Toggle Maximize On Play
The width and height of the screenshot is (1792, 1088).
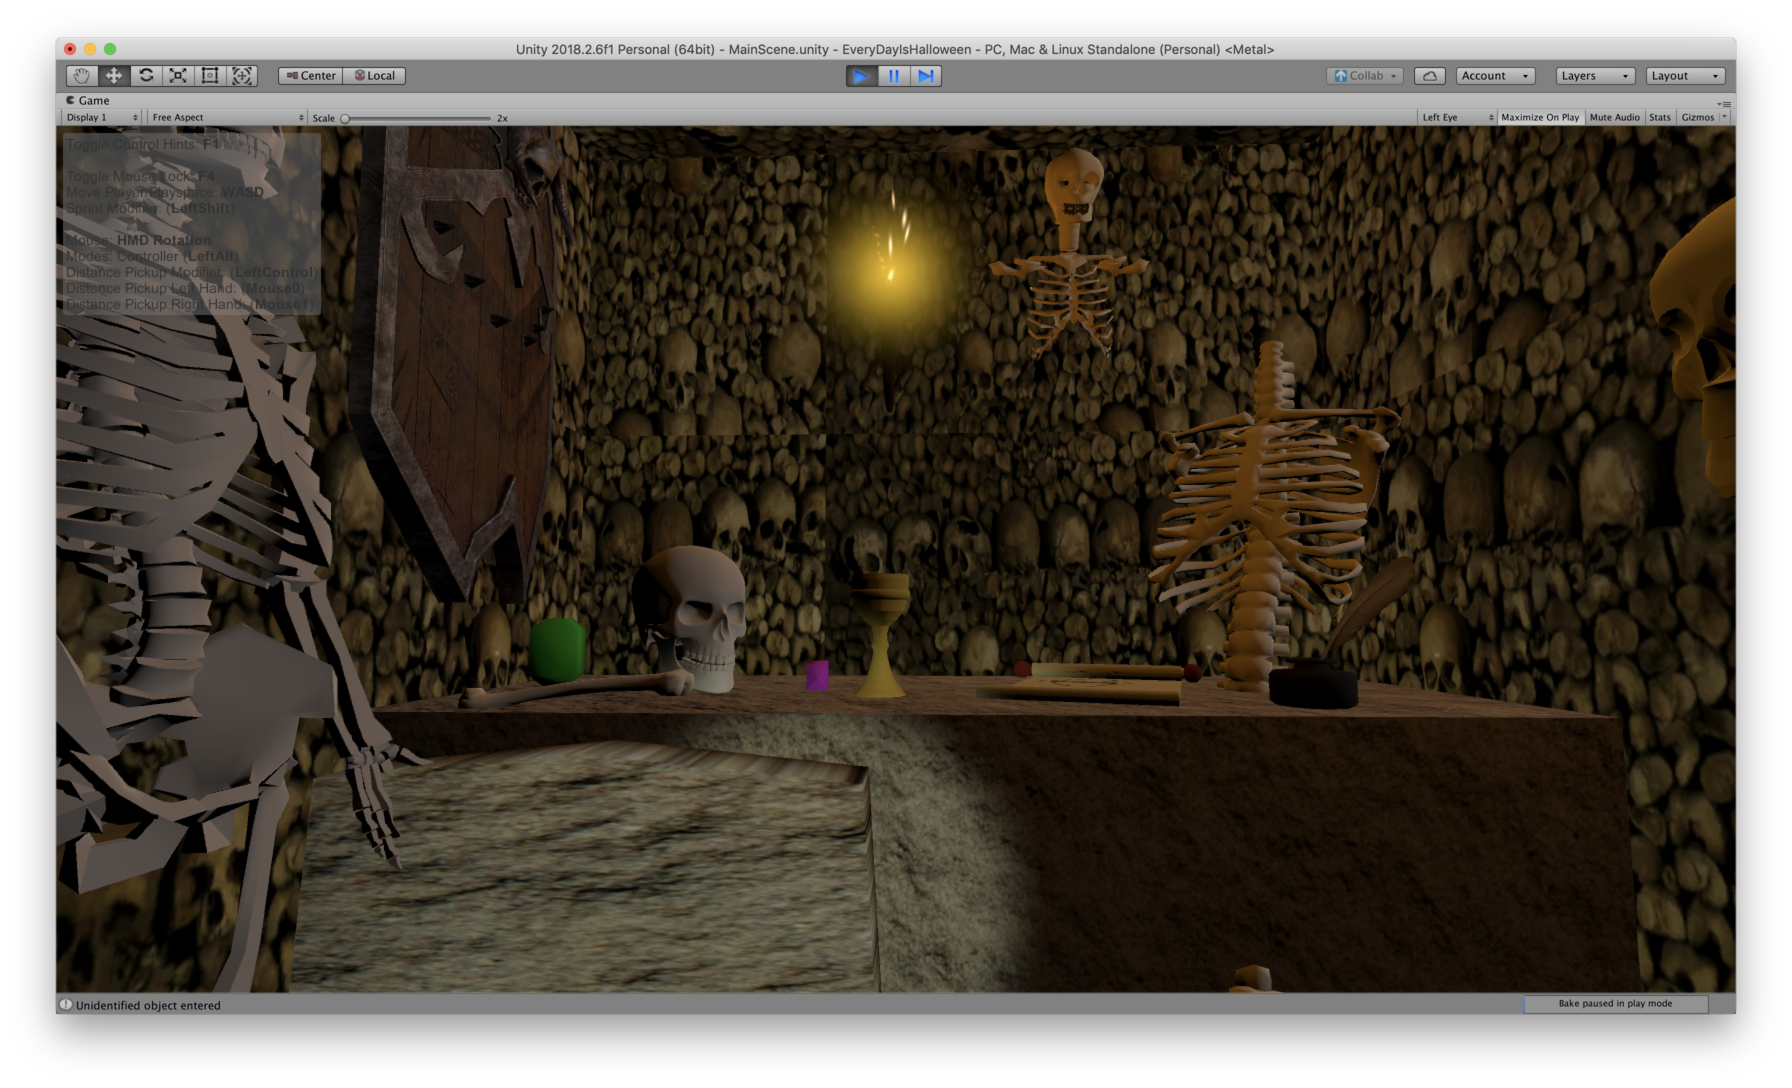[1540, 118]
